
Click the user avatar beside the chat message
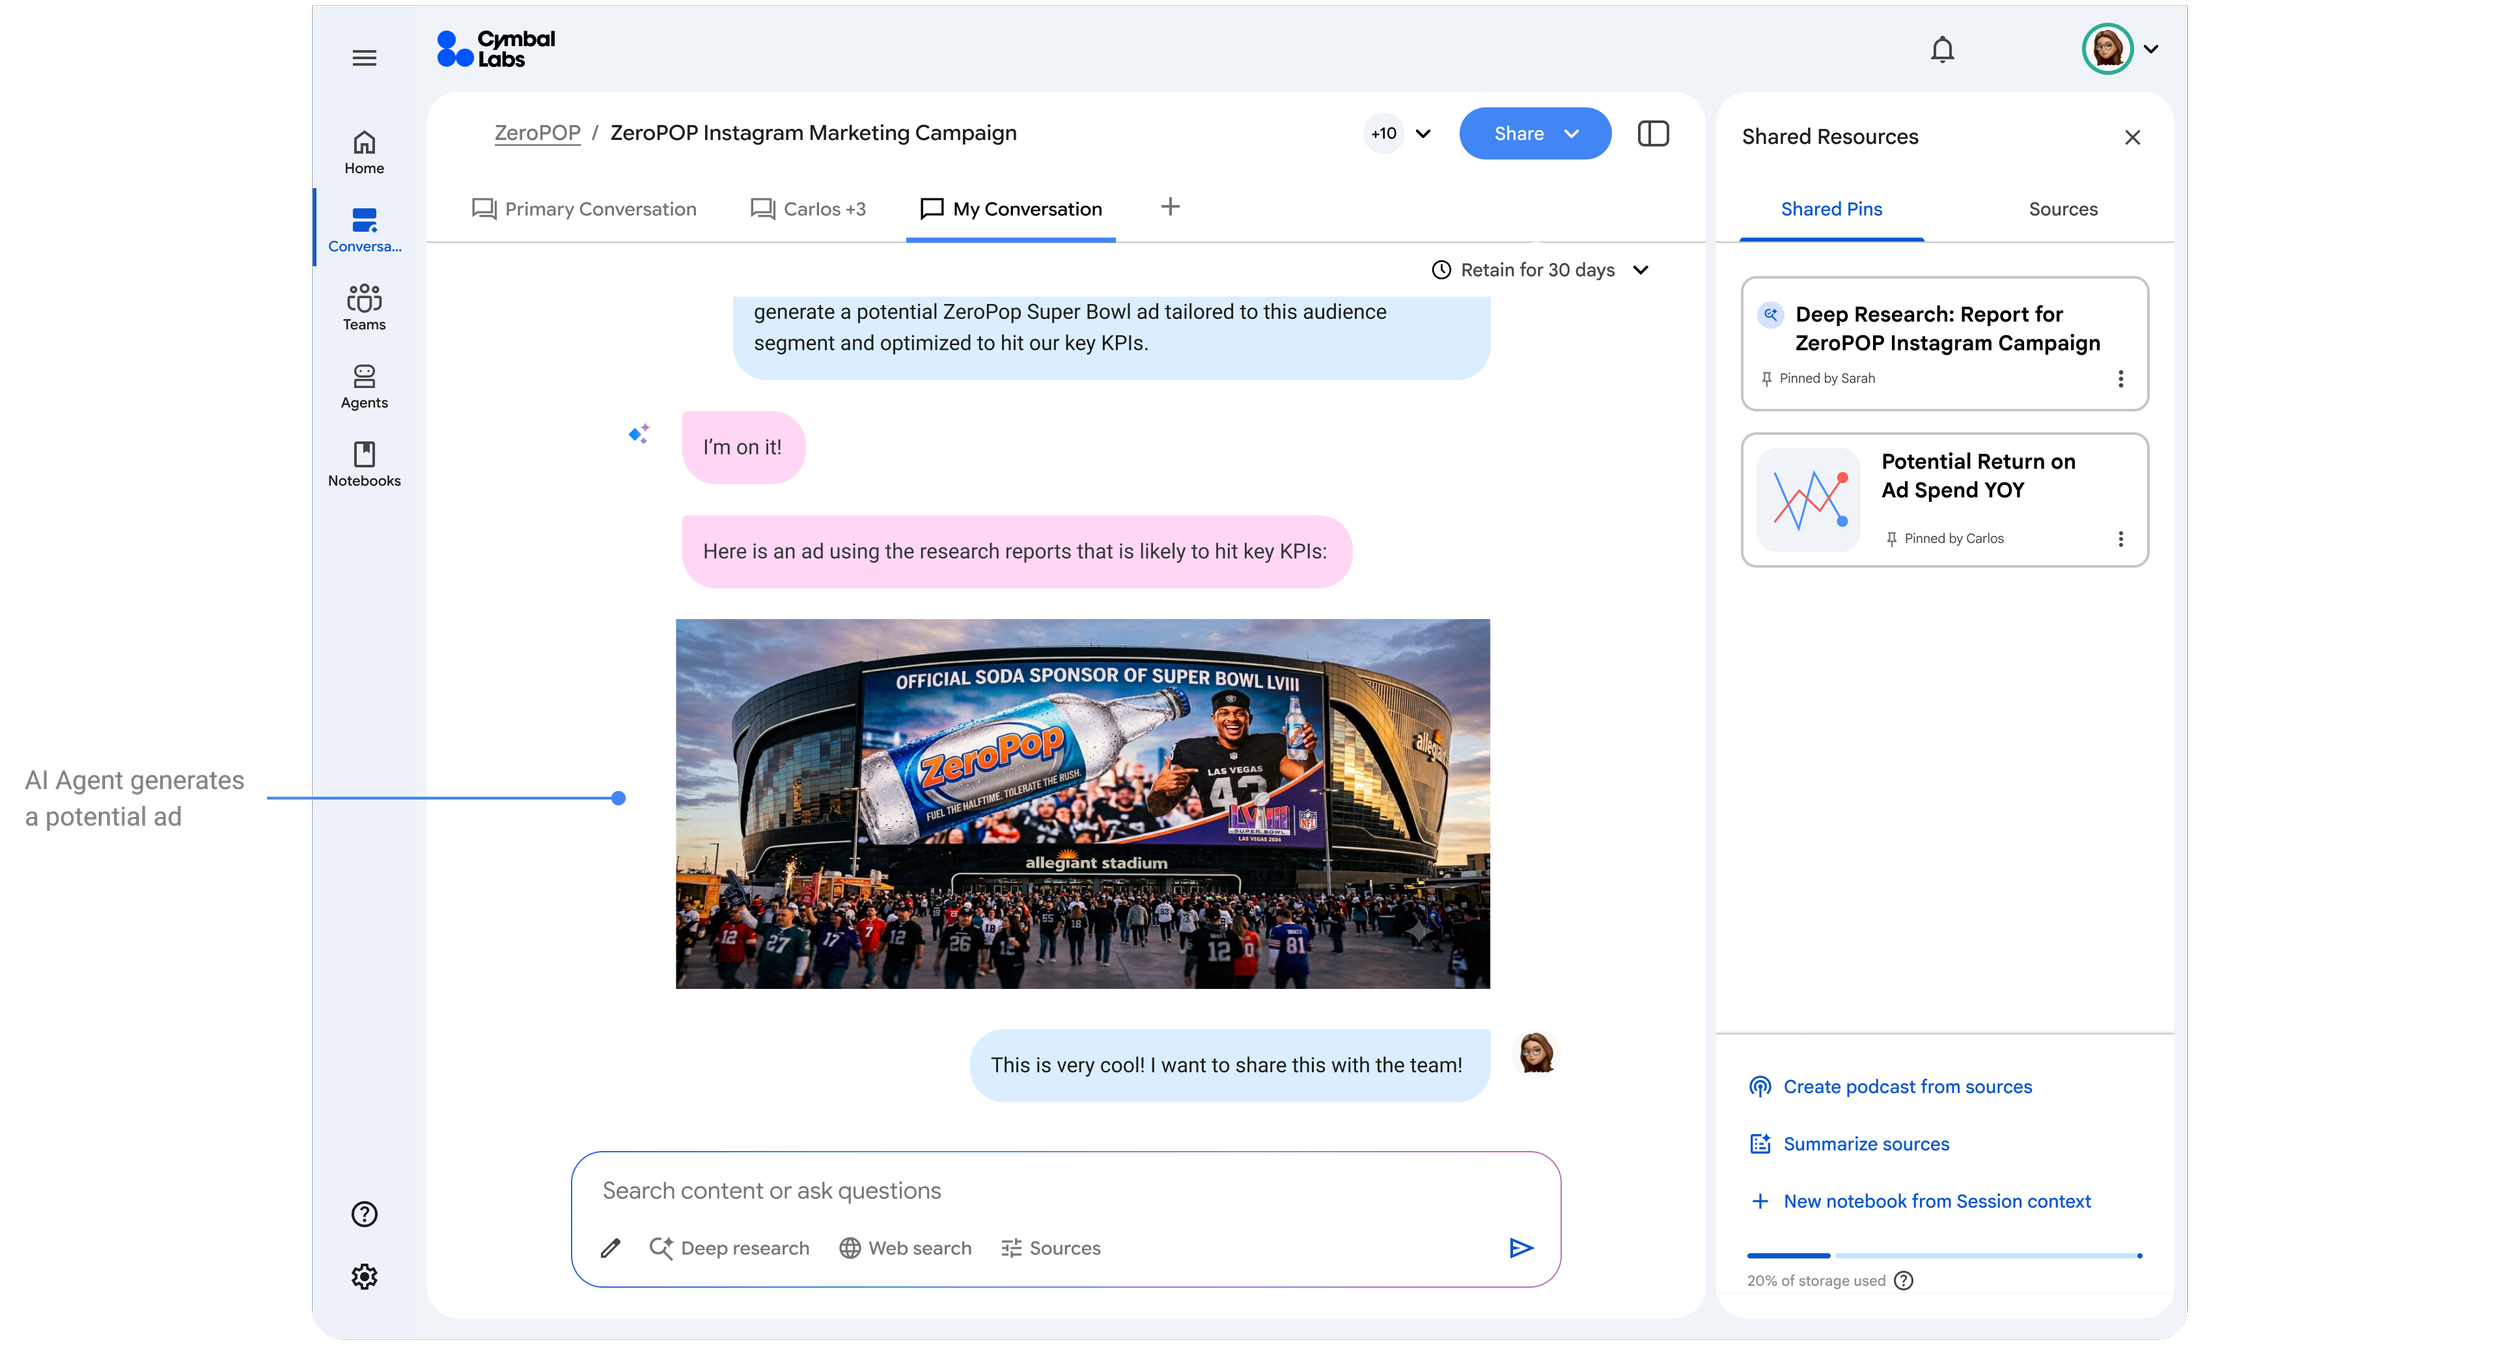pyautogui.click(x=1536, y=1053)
